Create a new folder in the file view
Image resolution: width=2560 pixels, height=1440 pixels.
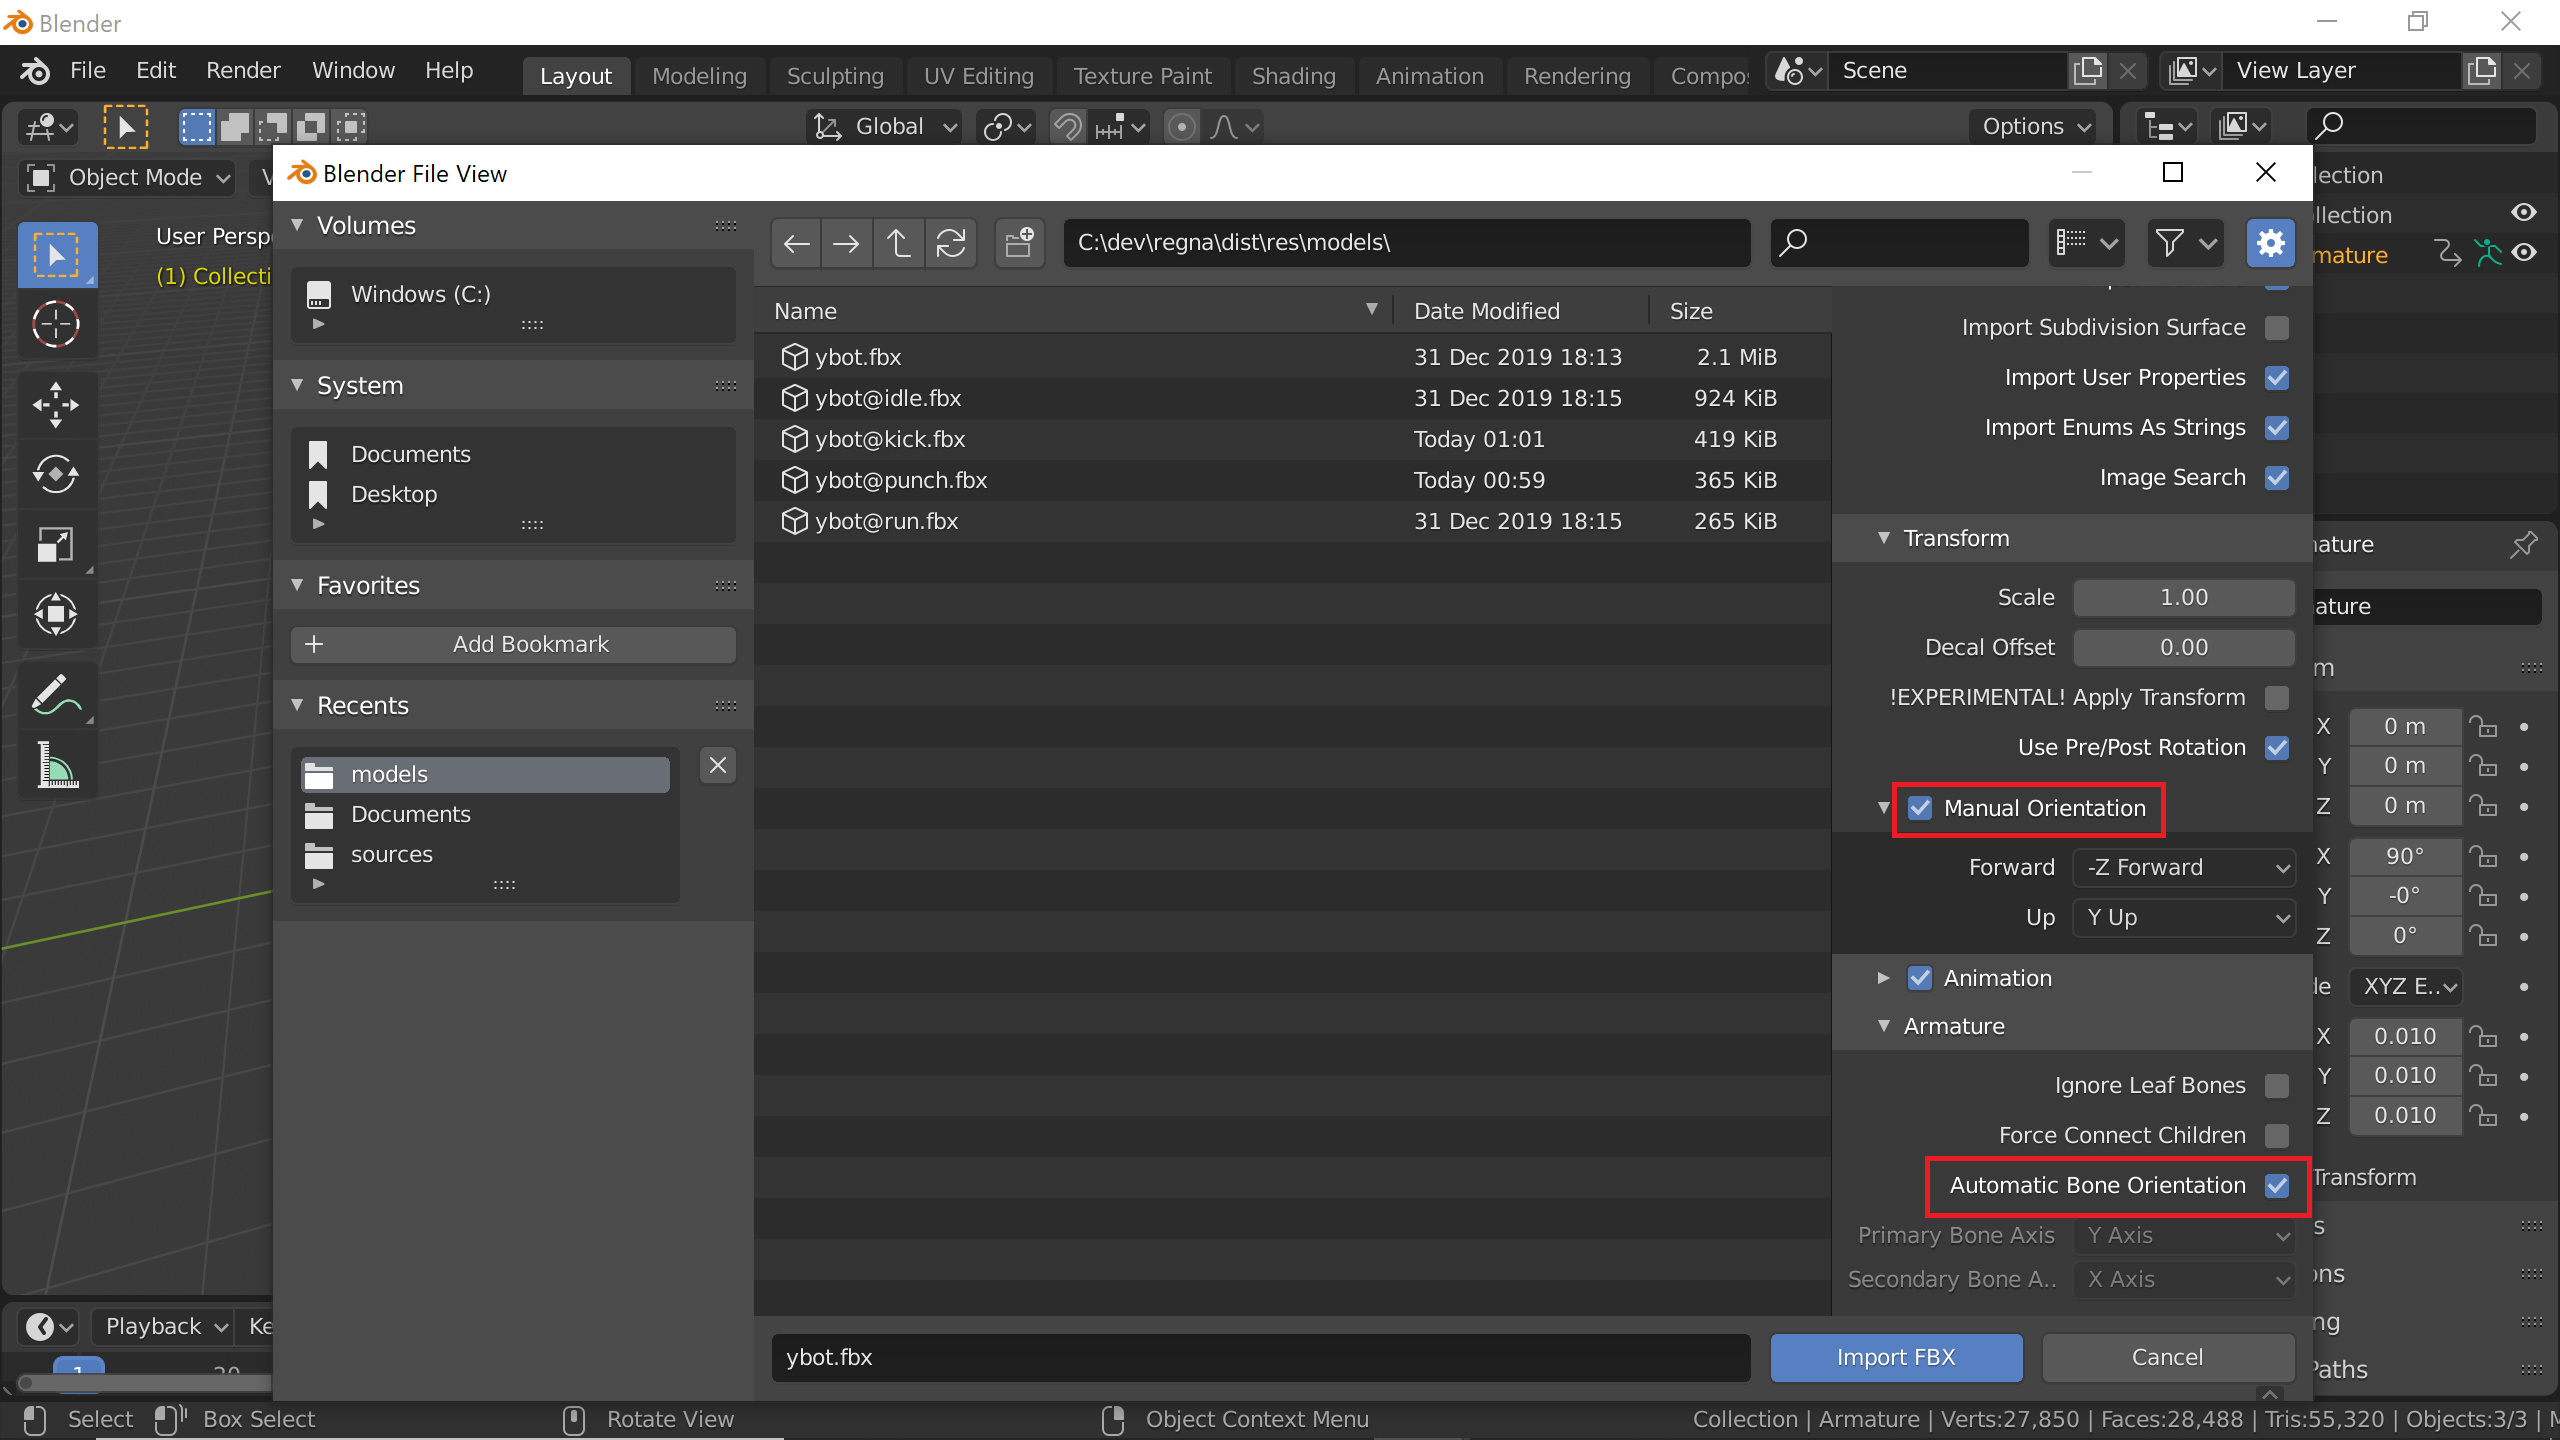tap(1019, 243)
